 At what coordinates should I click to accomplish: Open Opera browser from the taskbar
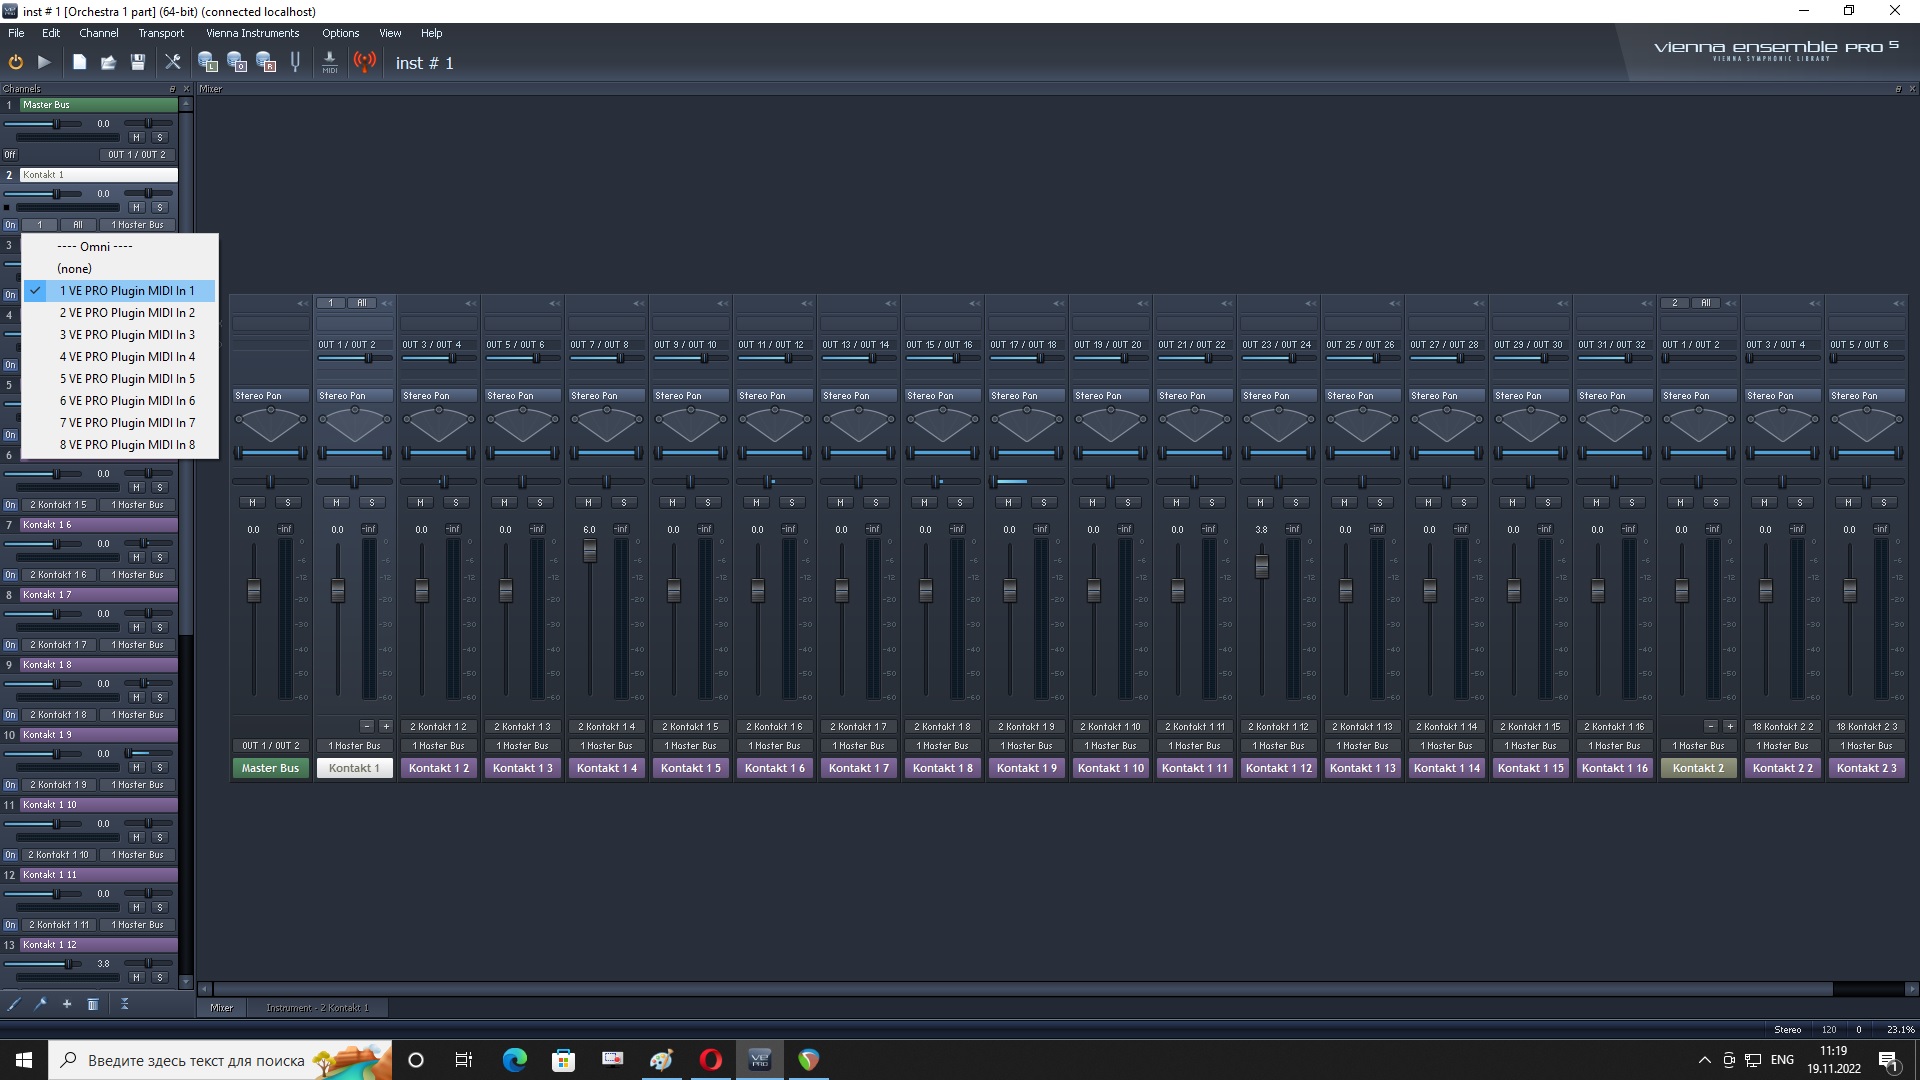click(711, 1060)
